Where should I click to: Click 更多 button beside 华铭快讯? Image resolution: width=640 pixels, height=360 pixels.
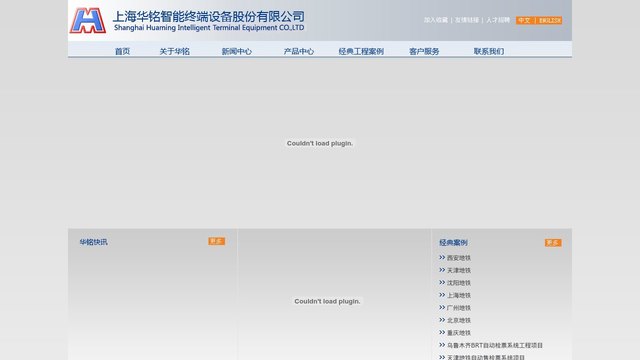click(216, 241)
